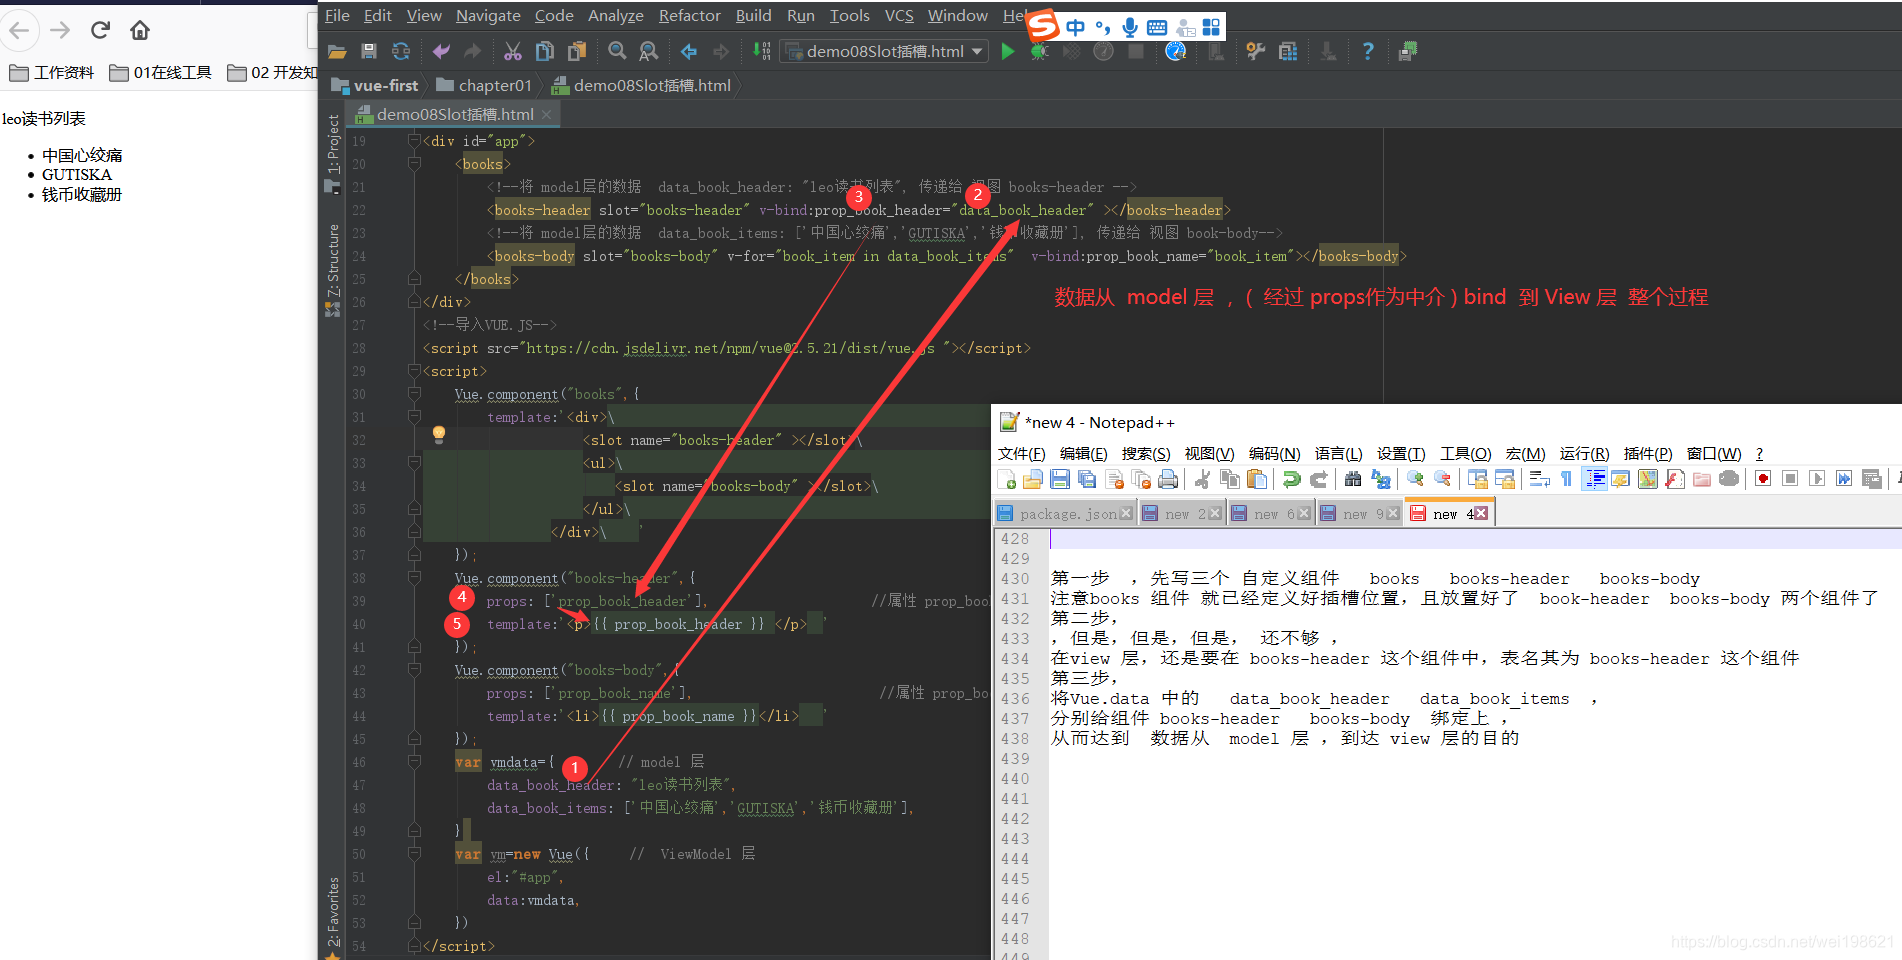Viewport: 1902px width, 960px height.
Task: Open the IntelliJ VCS menu
Action: pyautogui.click(x=899, y=15)
